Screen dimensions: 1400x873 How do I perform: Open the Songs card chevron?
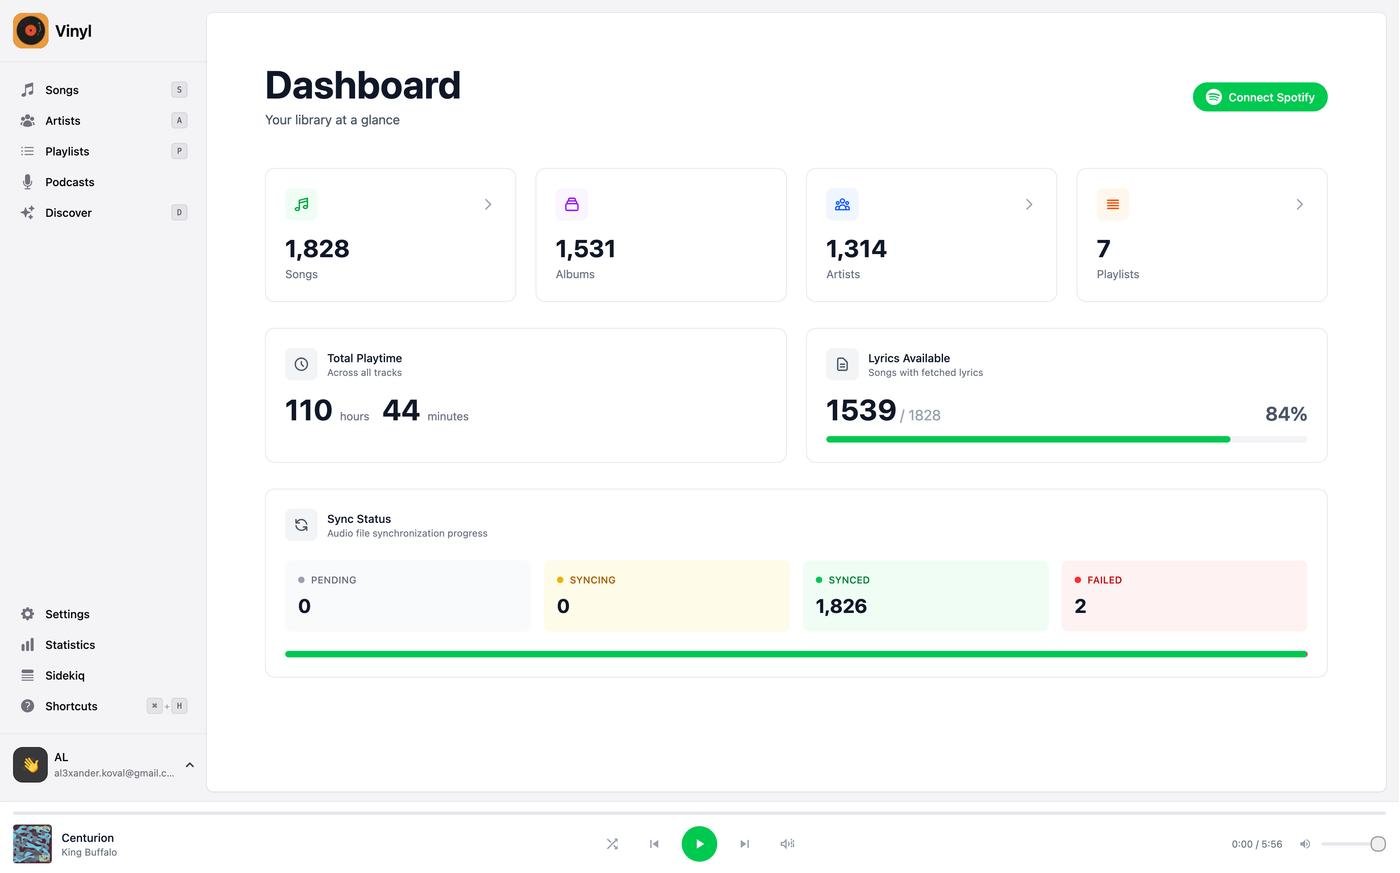point(488,204)
